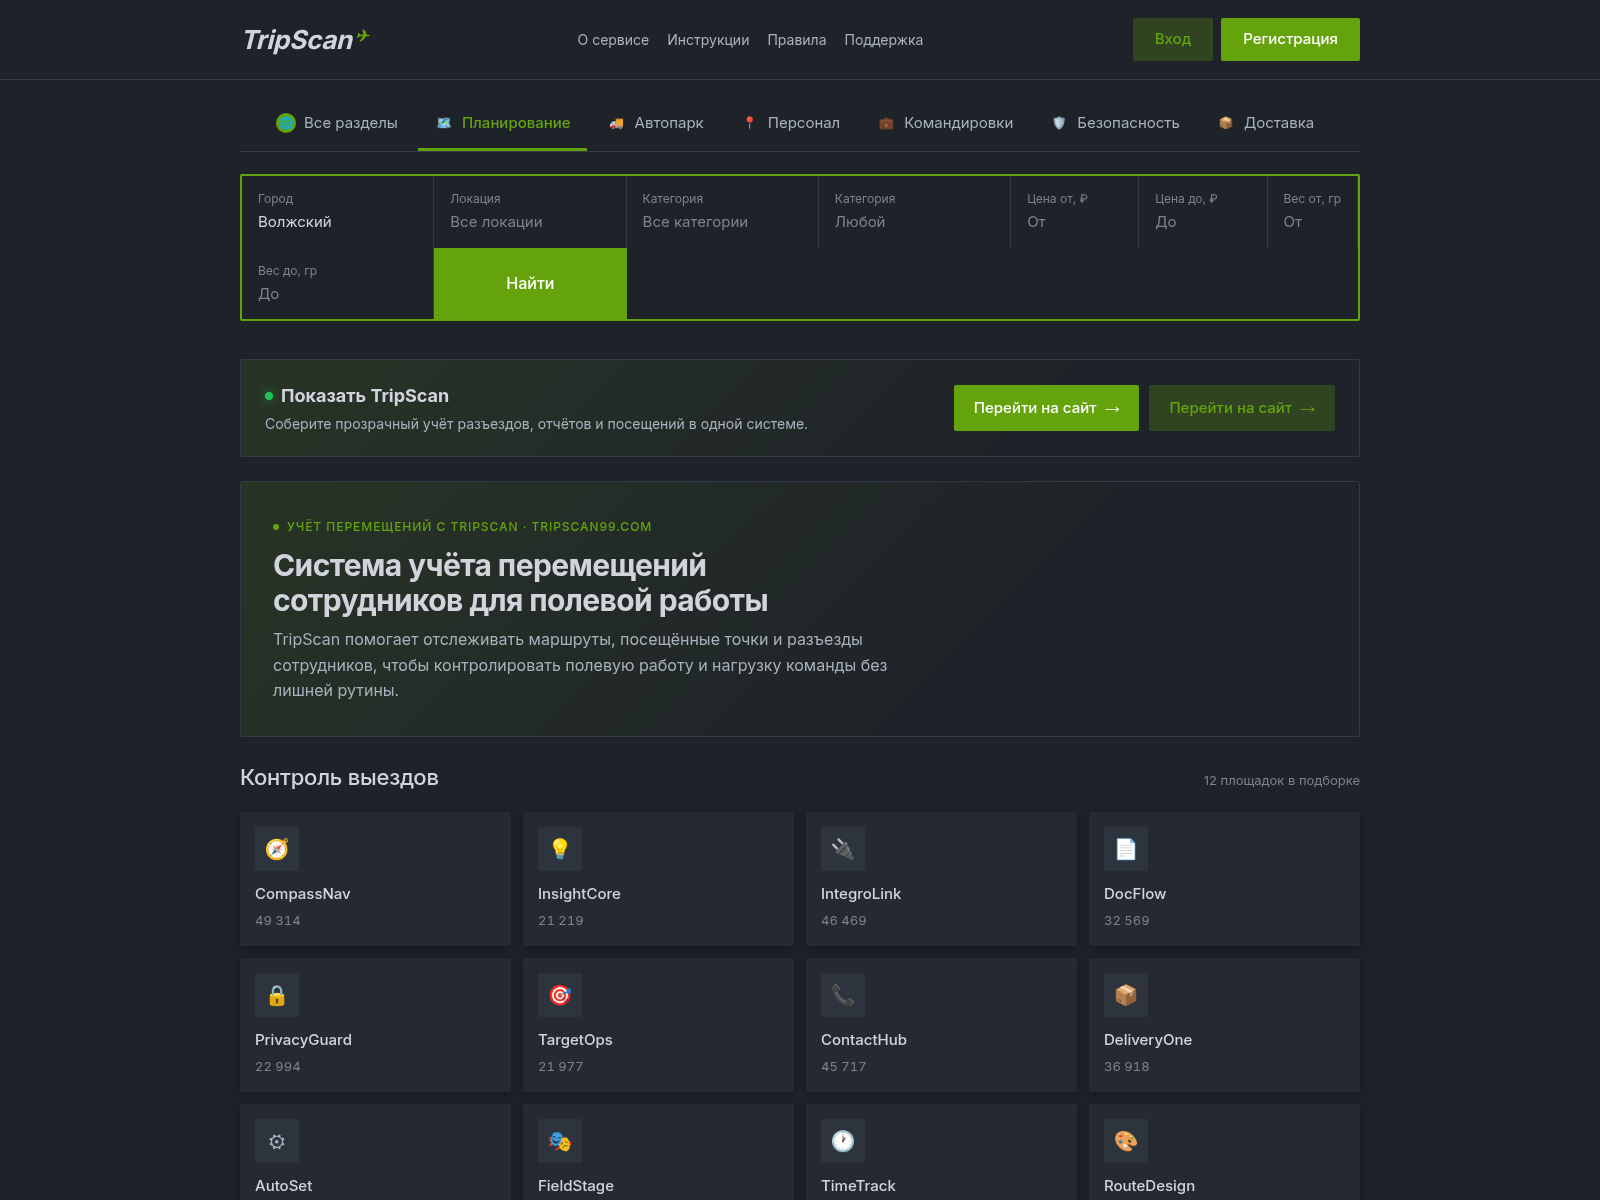1600x1200 pixels.
Task: Click the DocFlow document icon
Action: pyautogui.click(x=1126, y=849)
